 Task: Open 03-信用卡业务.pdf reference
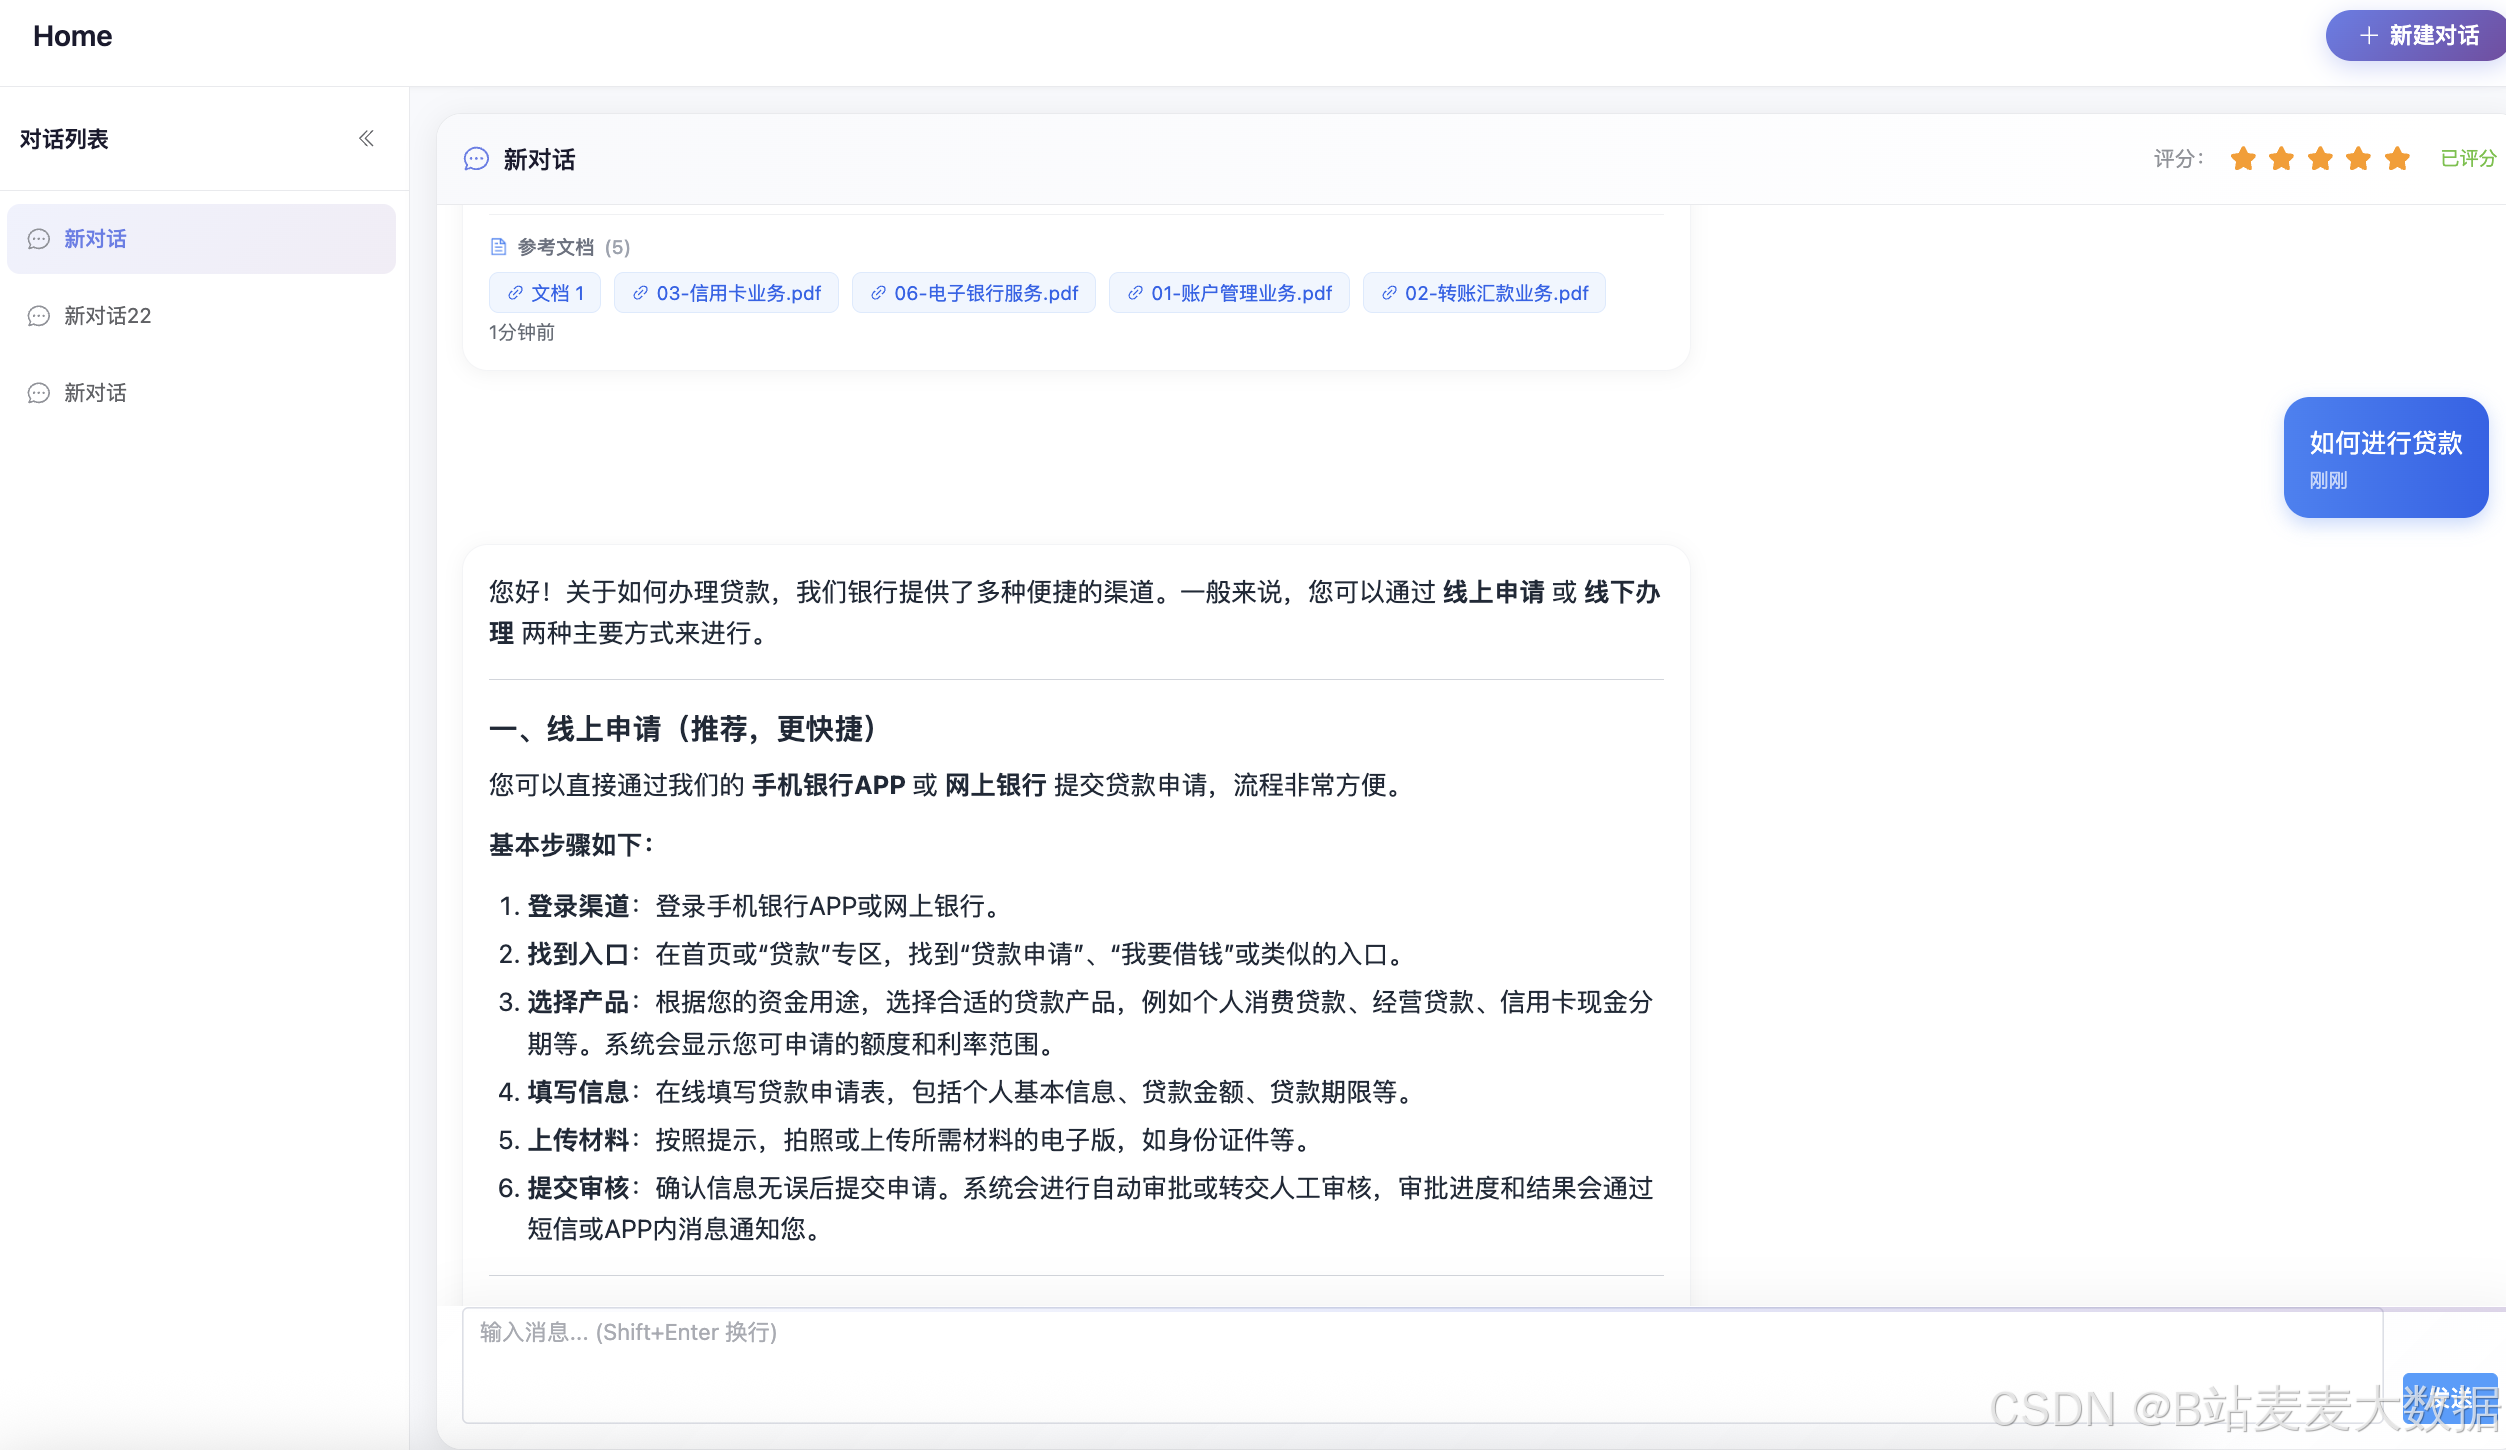(x=726, y=293)
